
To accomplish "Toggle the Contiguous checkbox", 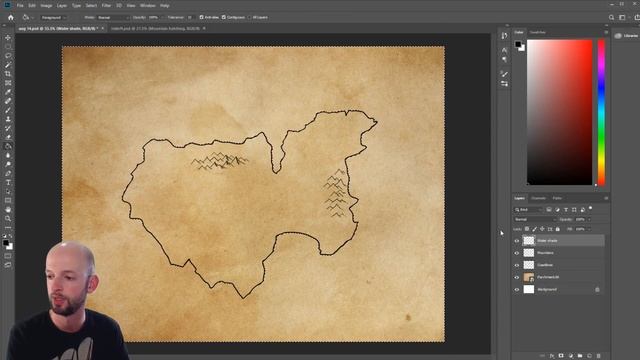I will click(x=224, y=18).
